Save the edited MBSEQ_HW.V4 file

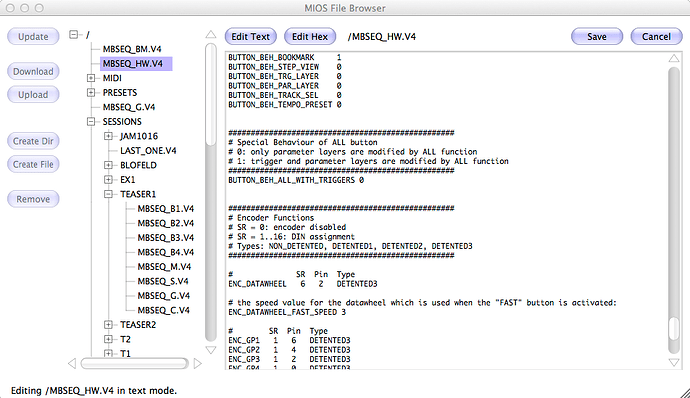tap(597, 37)
